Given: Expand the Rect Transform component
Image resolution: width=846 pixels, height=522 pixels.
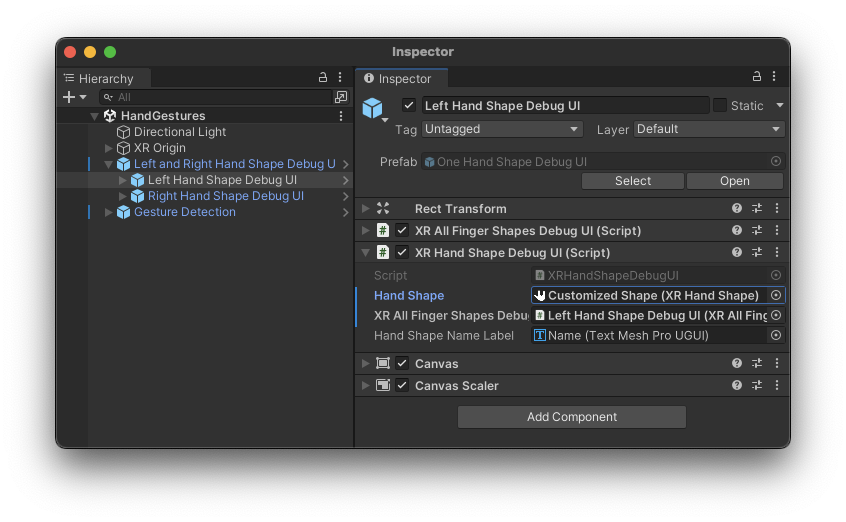Looking at the screenshot, I should tap(366, 209).
